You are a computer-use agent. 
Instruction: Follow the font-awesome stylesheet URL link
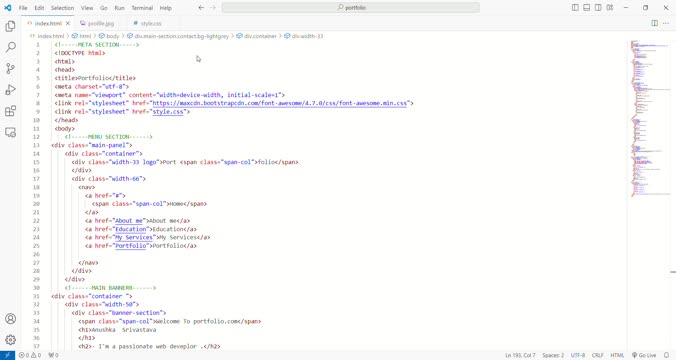pos(279,103)
